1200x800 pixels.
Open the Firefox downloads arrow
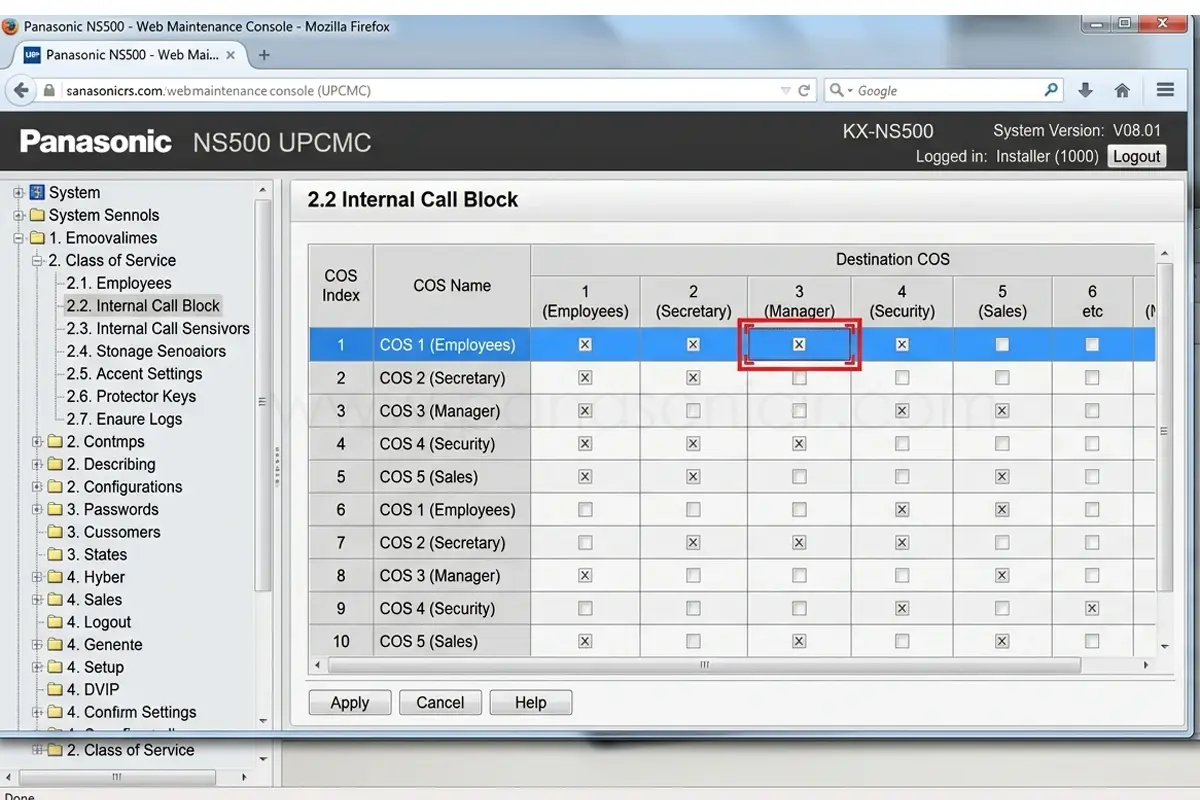(x=1085, y=90)
